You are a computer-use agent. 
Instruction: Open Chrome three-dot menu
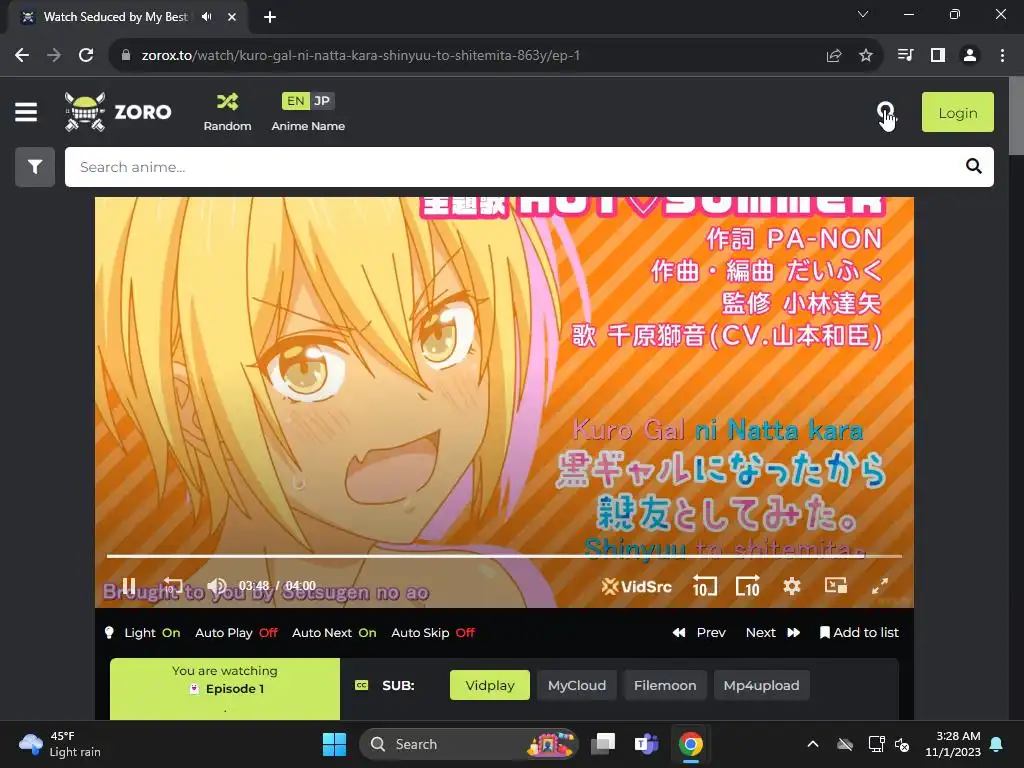click(1002, 56)
